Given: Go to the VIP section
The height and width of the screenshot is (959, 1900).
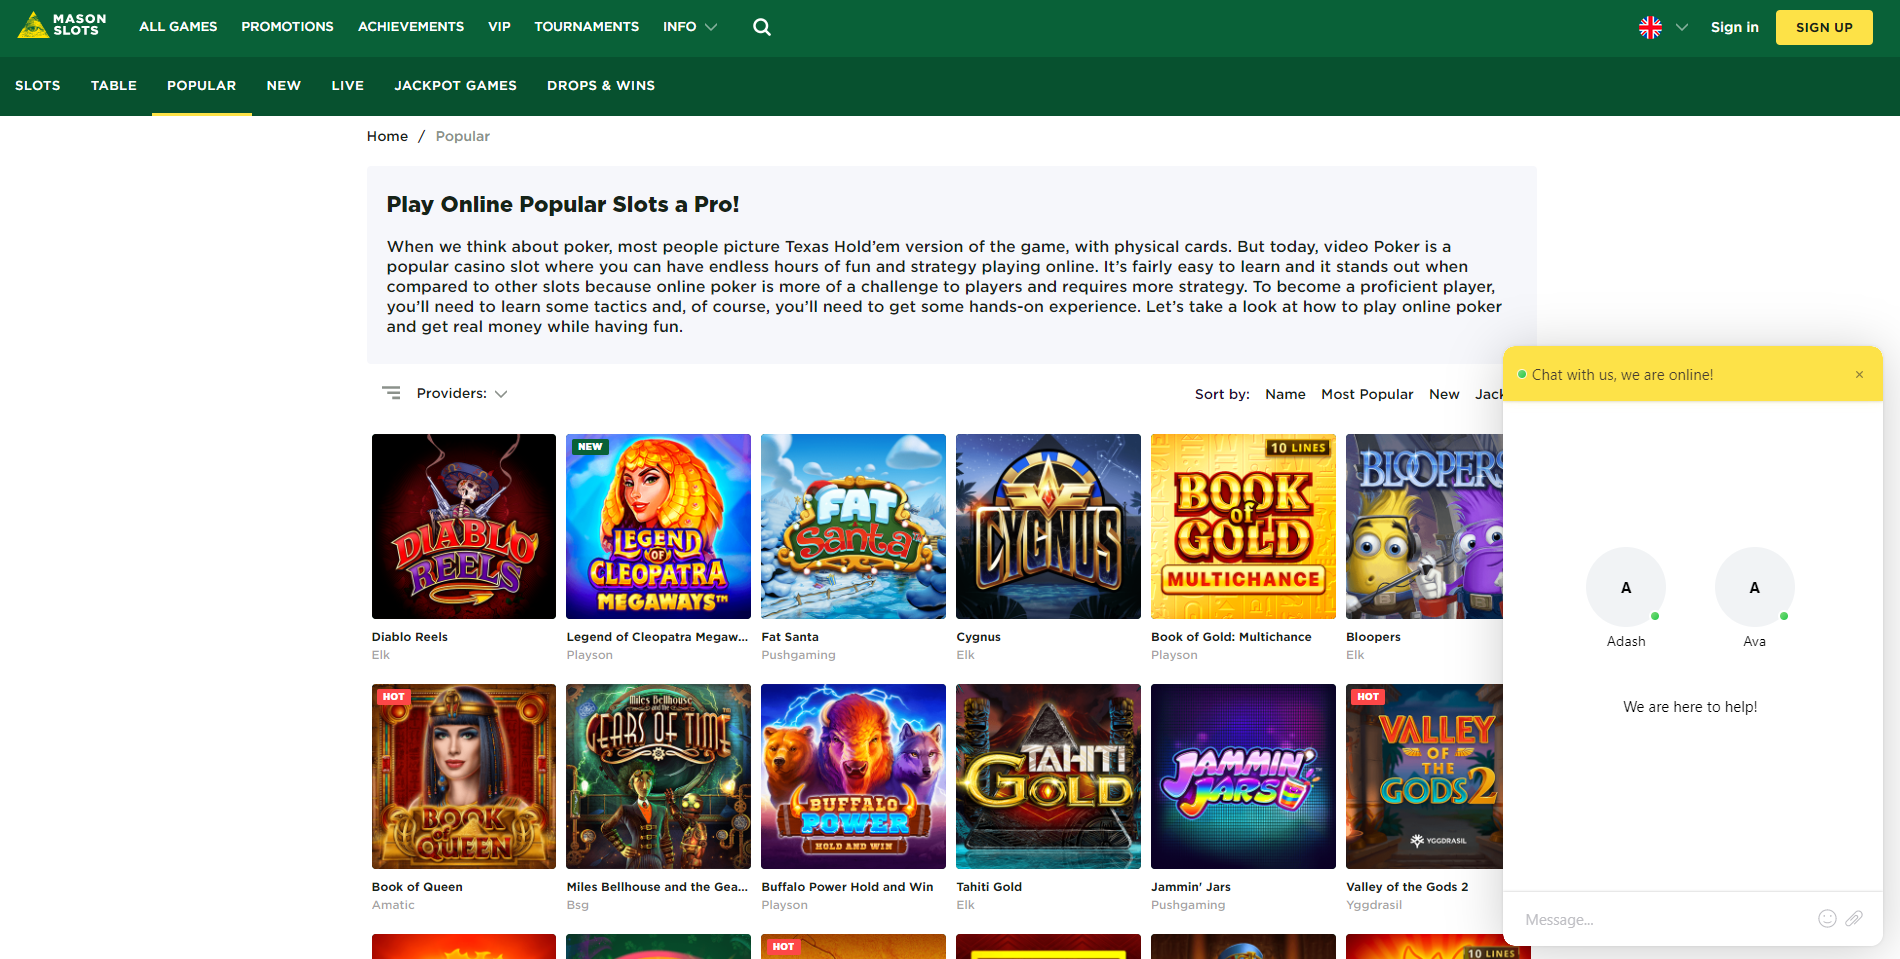Looking at the screenshot, I should click(499, 27).
